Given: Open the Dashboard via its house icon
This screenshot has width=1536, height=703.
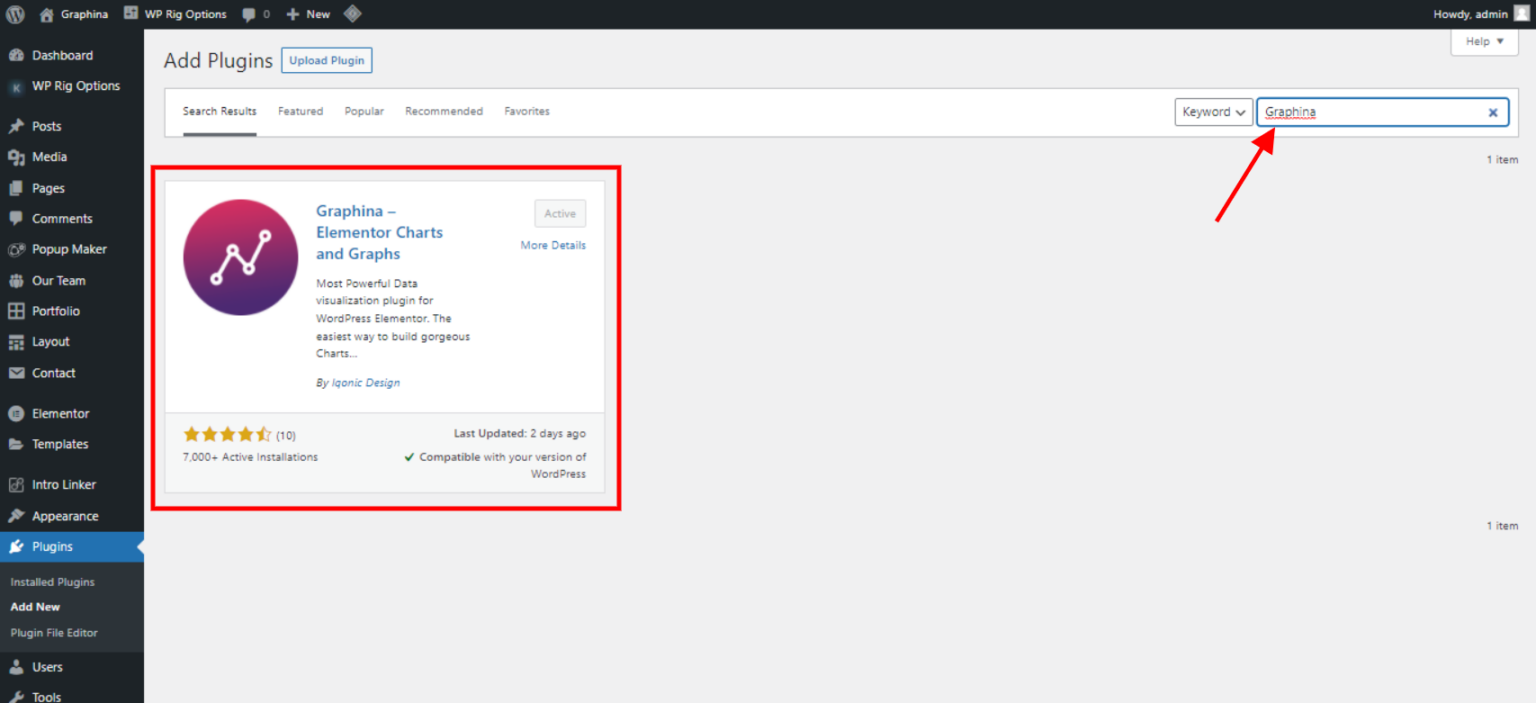Looking at the screenshot, I should (20, 55).
